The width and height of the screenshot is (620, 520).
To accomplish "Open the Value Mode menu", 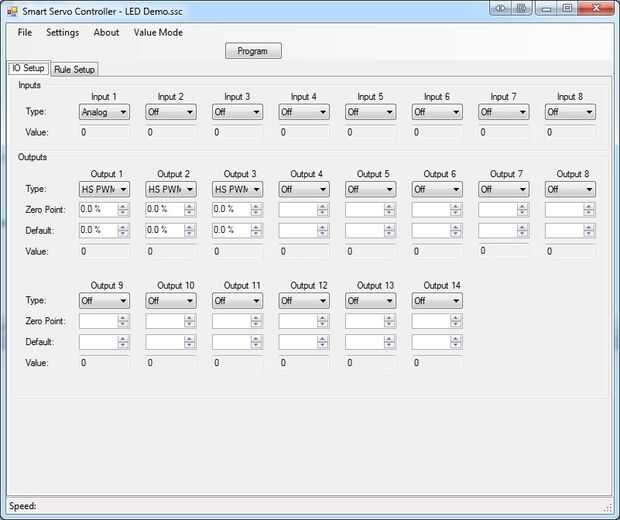I will 158,32.
